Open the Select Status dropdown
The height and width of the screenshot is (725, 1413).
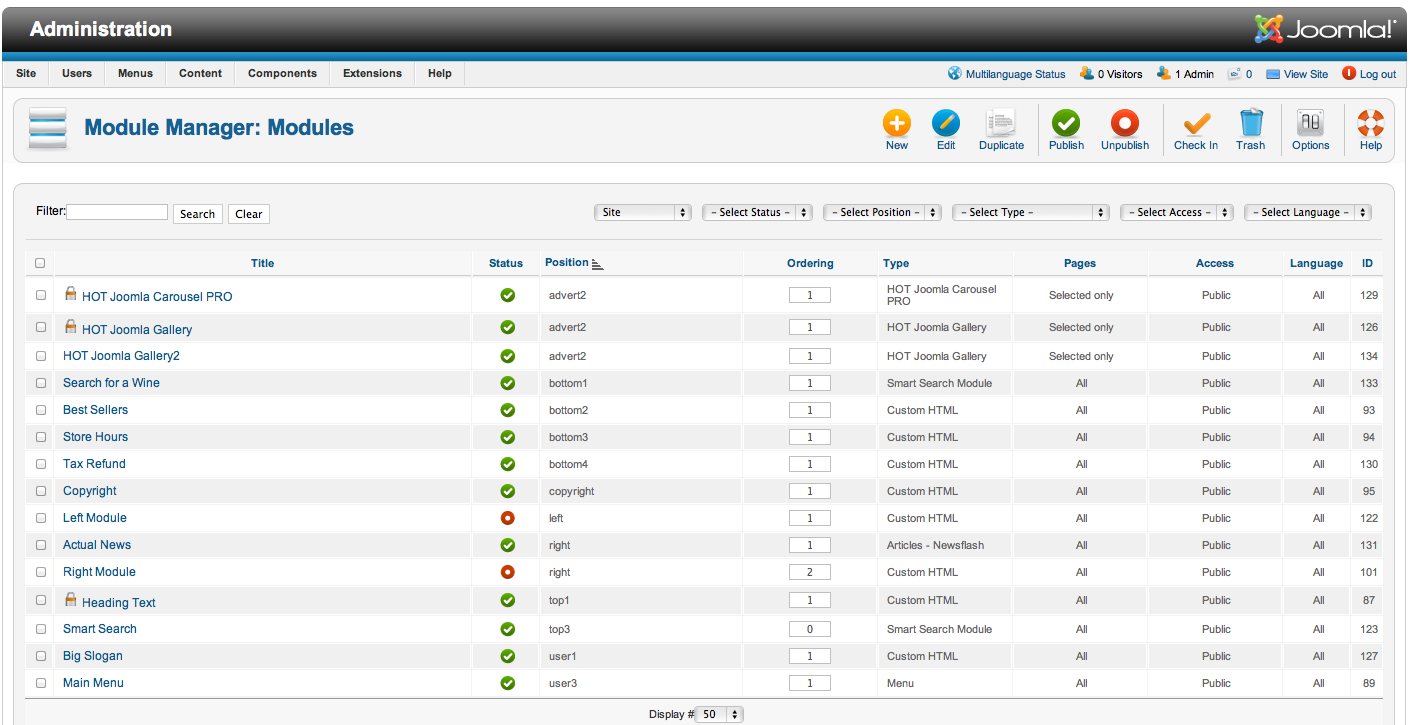tap(757, 212)
